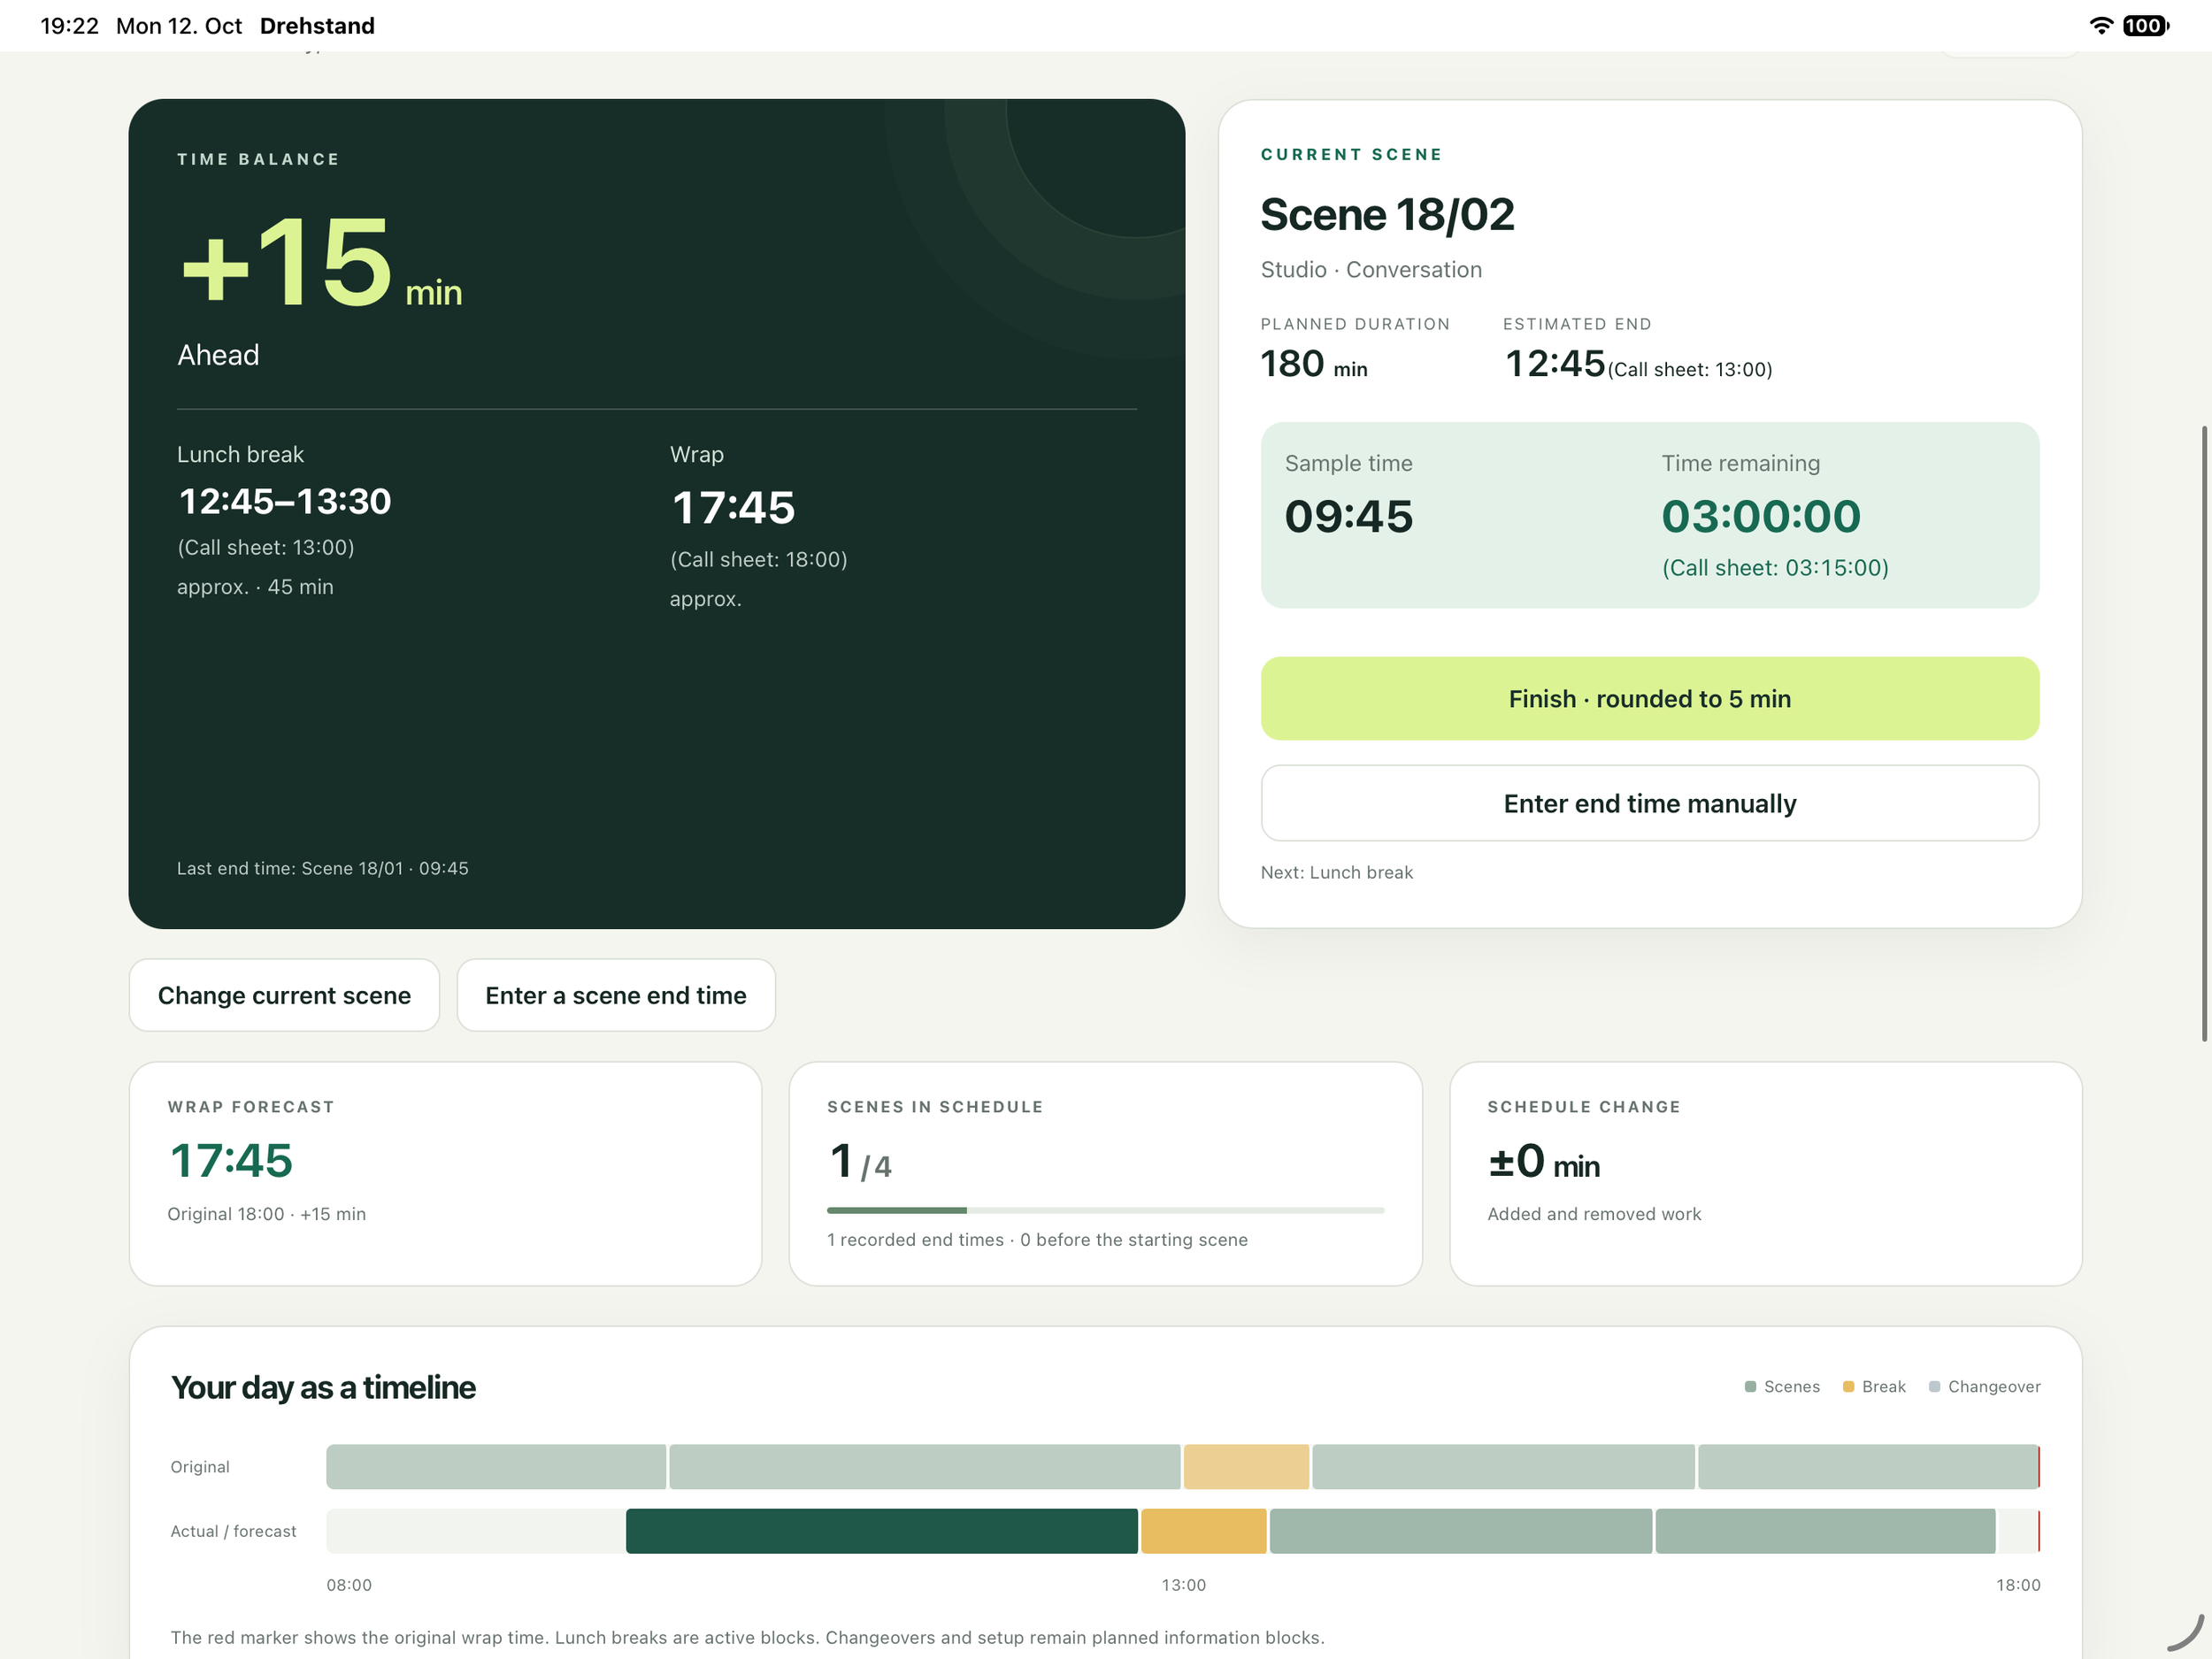Click Last end time: Scene 18/01 text

(322, 868)
